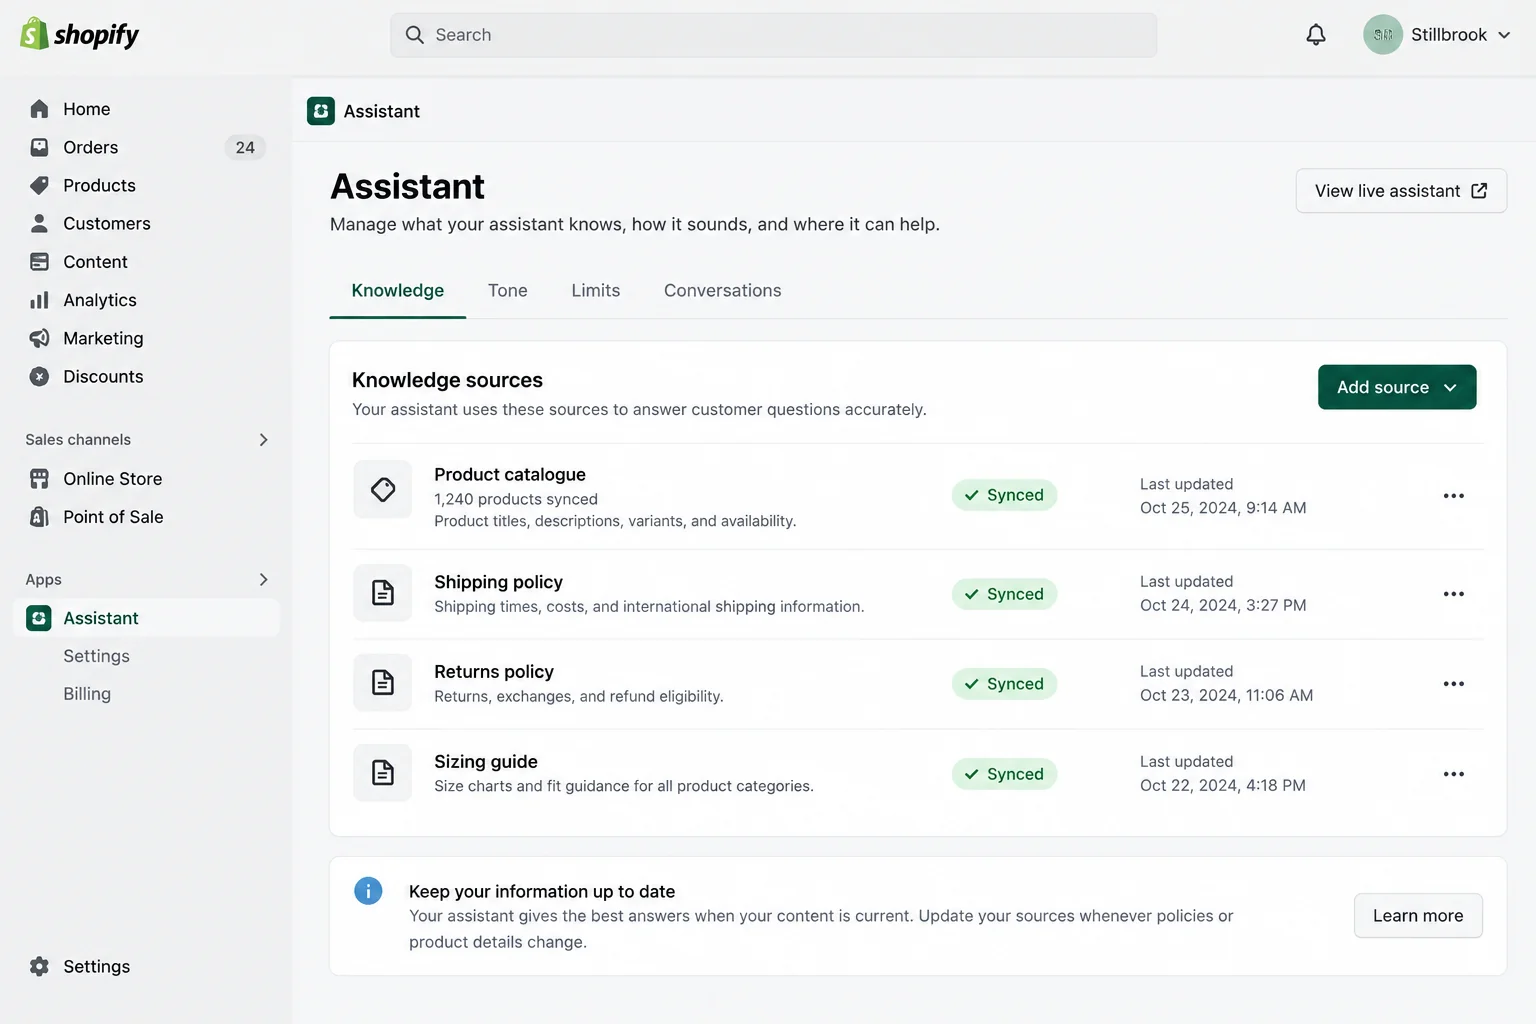Click Synced badge for Returns policy
1536x1024 pixels.
pyautogui.click(x=1004, y=684)
